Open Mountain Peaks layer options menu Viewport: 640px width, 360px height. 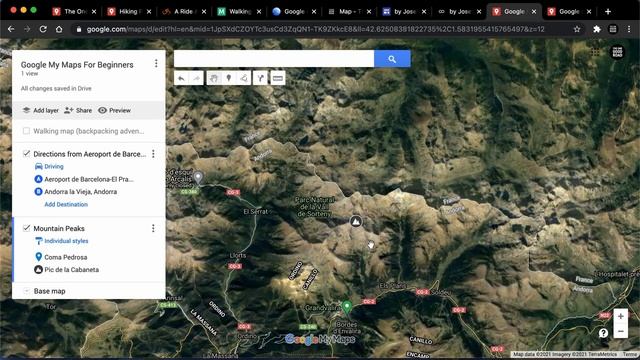153,228
